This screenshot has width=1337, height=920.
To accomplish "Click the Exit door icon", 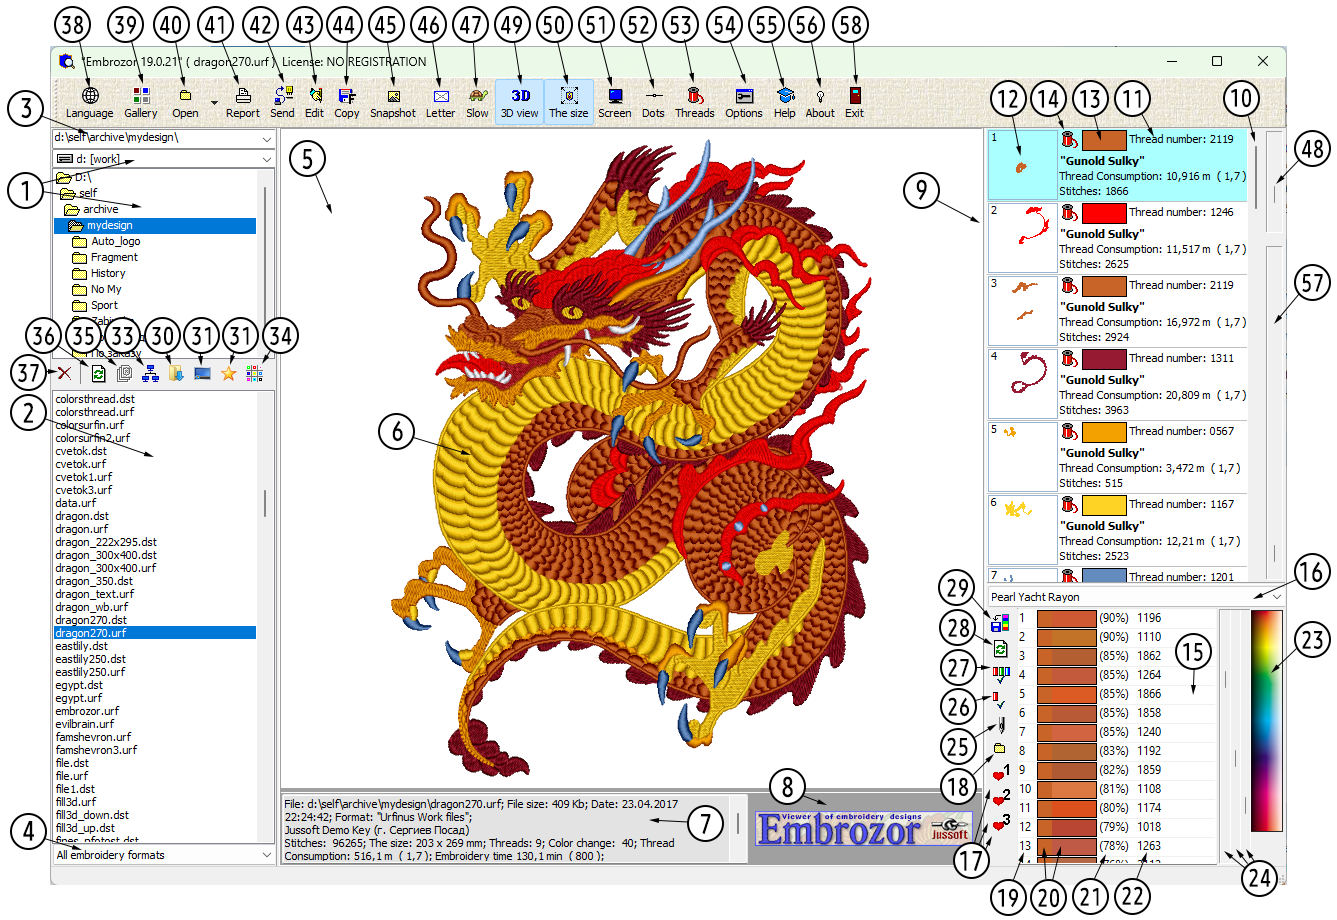I will [x=854, y=96].
